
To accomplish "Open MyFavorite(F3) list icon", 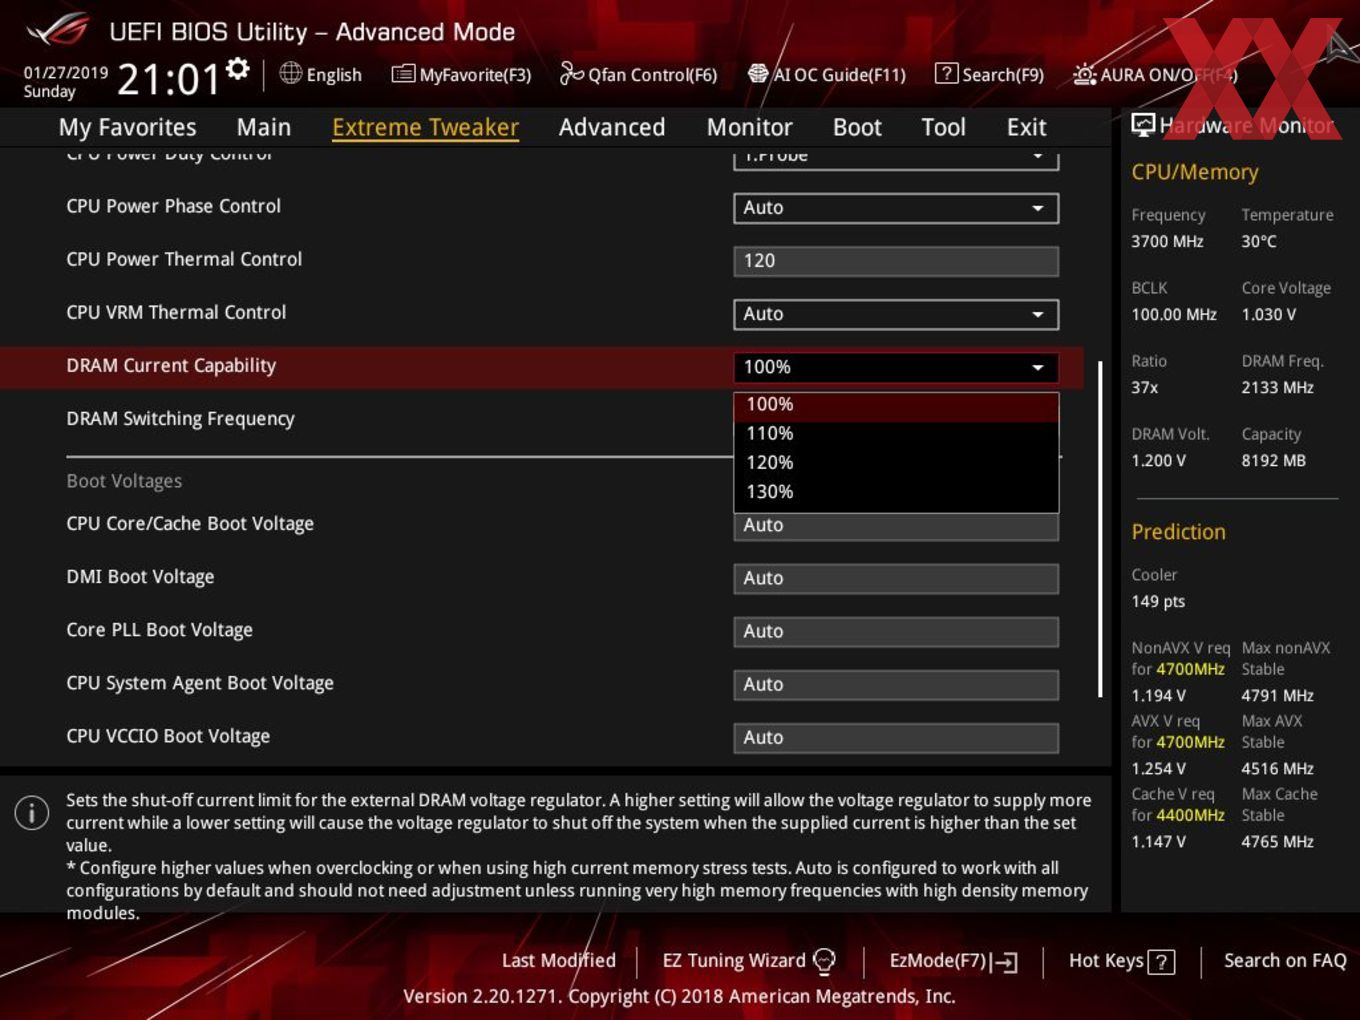I will pos(403,74).
